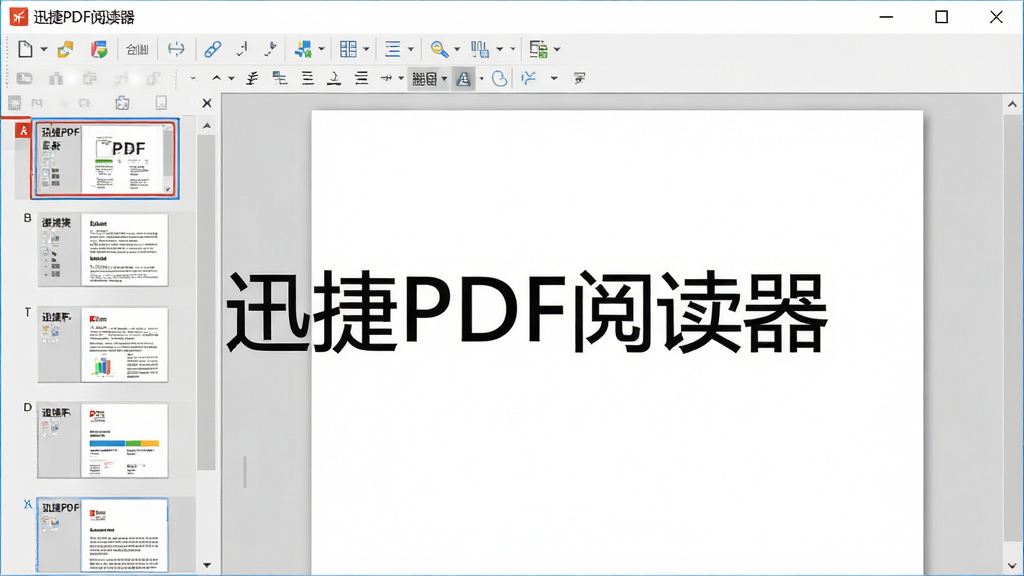Click the underline text icon
1024x576 pixels.
click(334, 78)
